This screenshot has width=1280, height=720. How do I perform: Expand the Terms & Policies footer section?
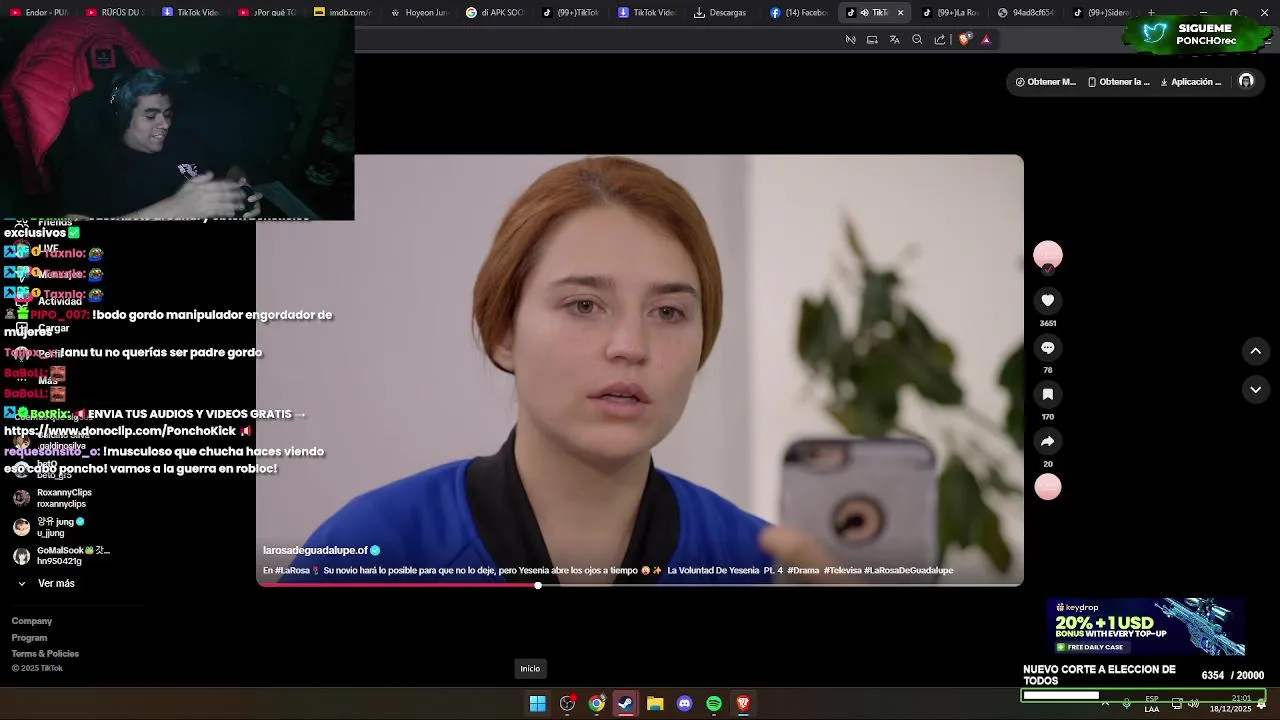pos(45,654)
